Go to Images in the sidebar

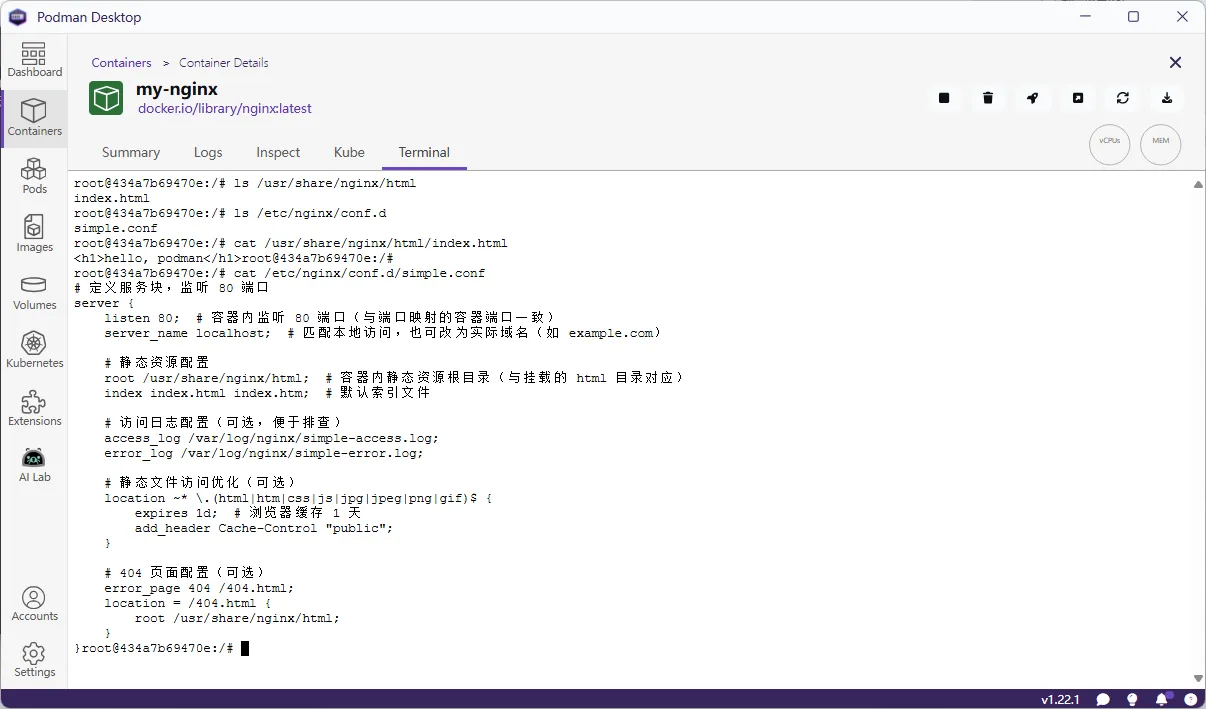click(34, 234)
